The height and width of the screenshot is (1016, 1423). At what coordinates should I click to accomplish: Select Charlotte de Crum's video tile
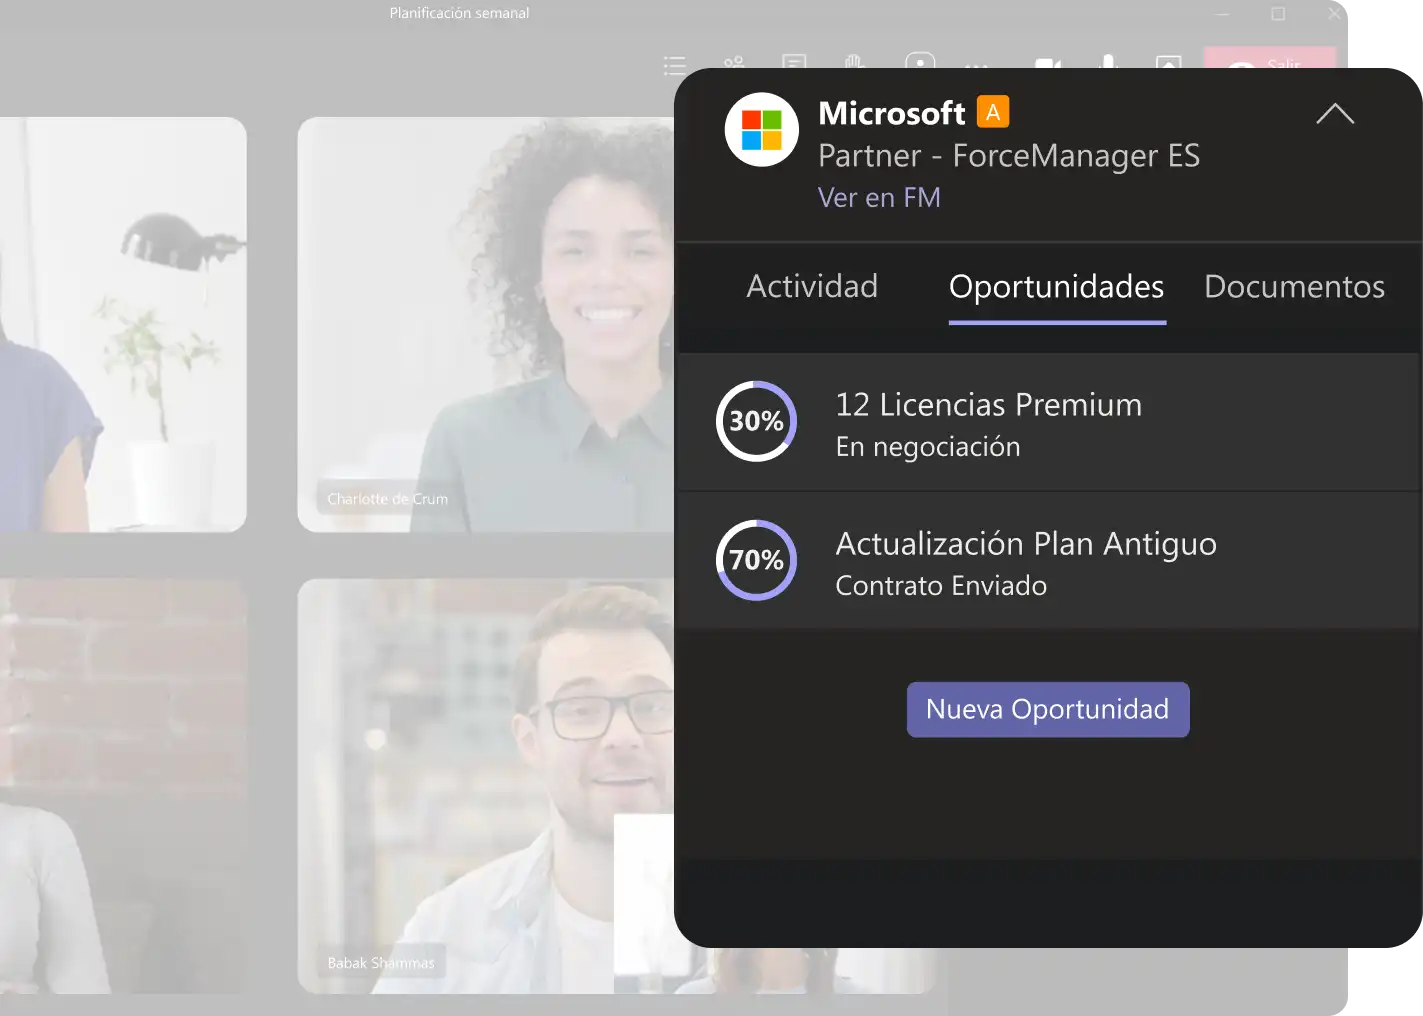point(486,325)
